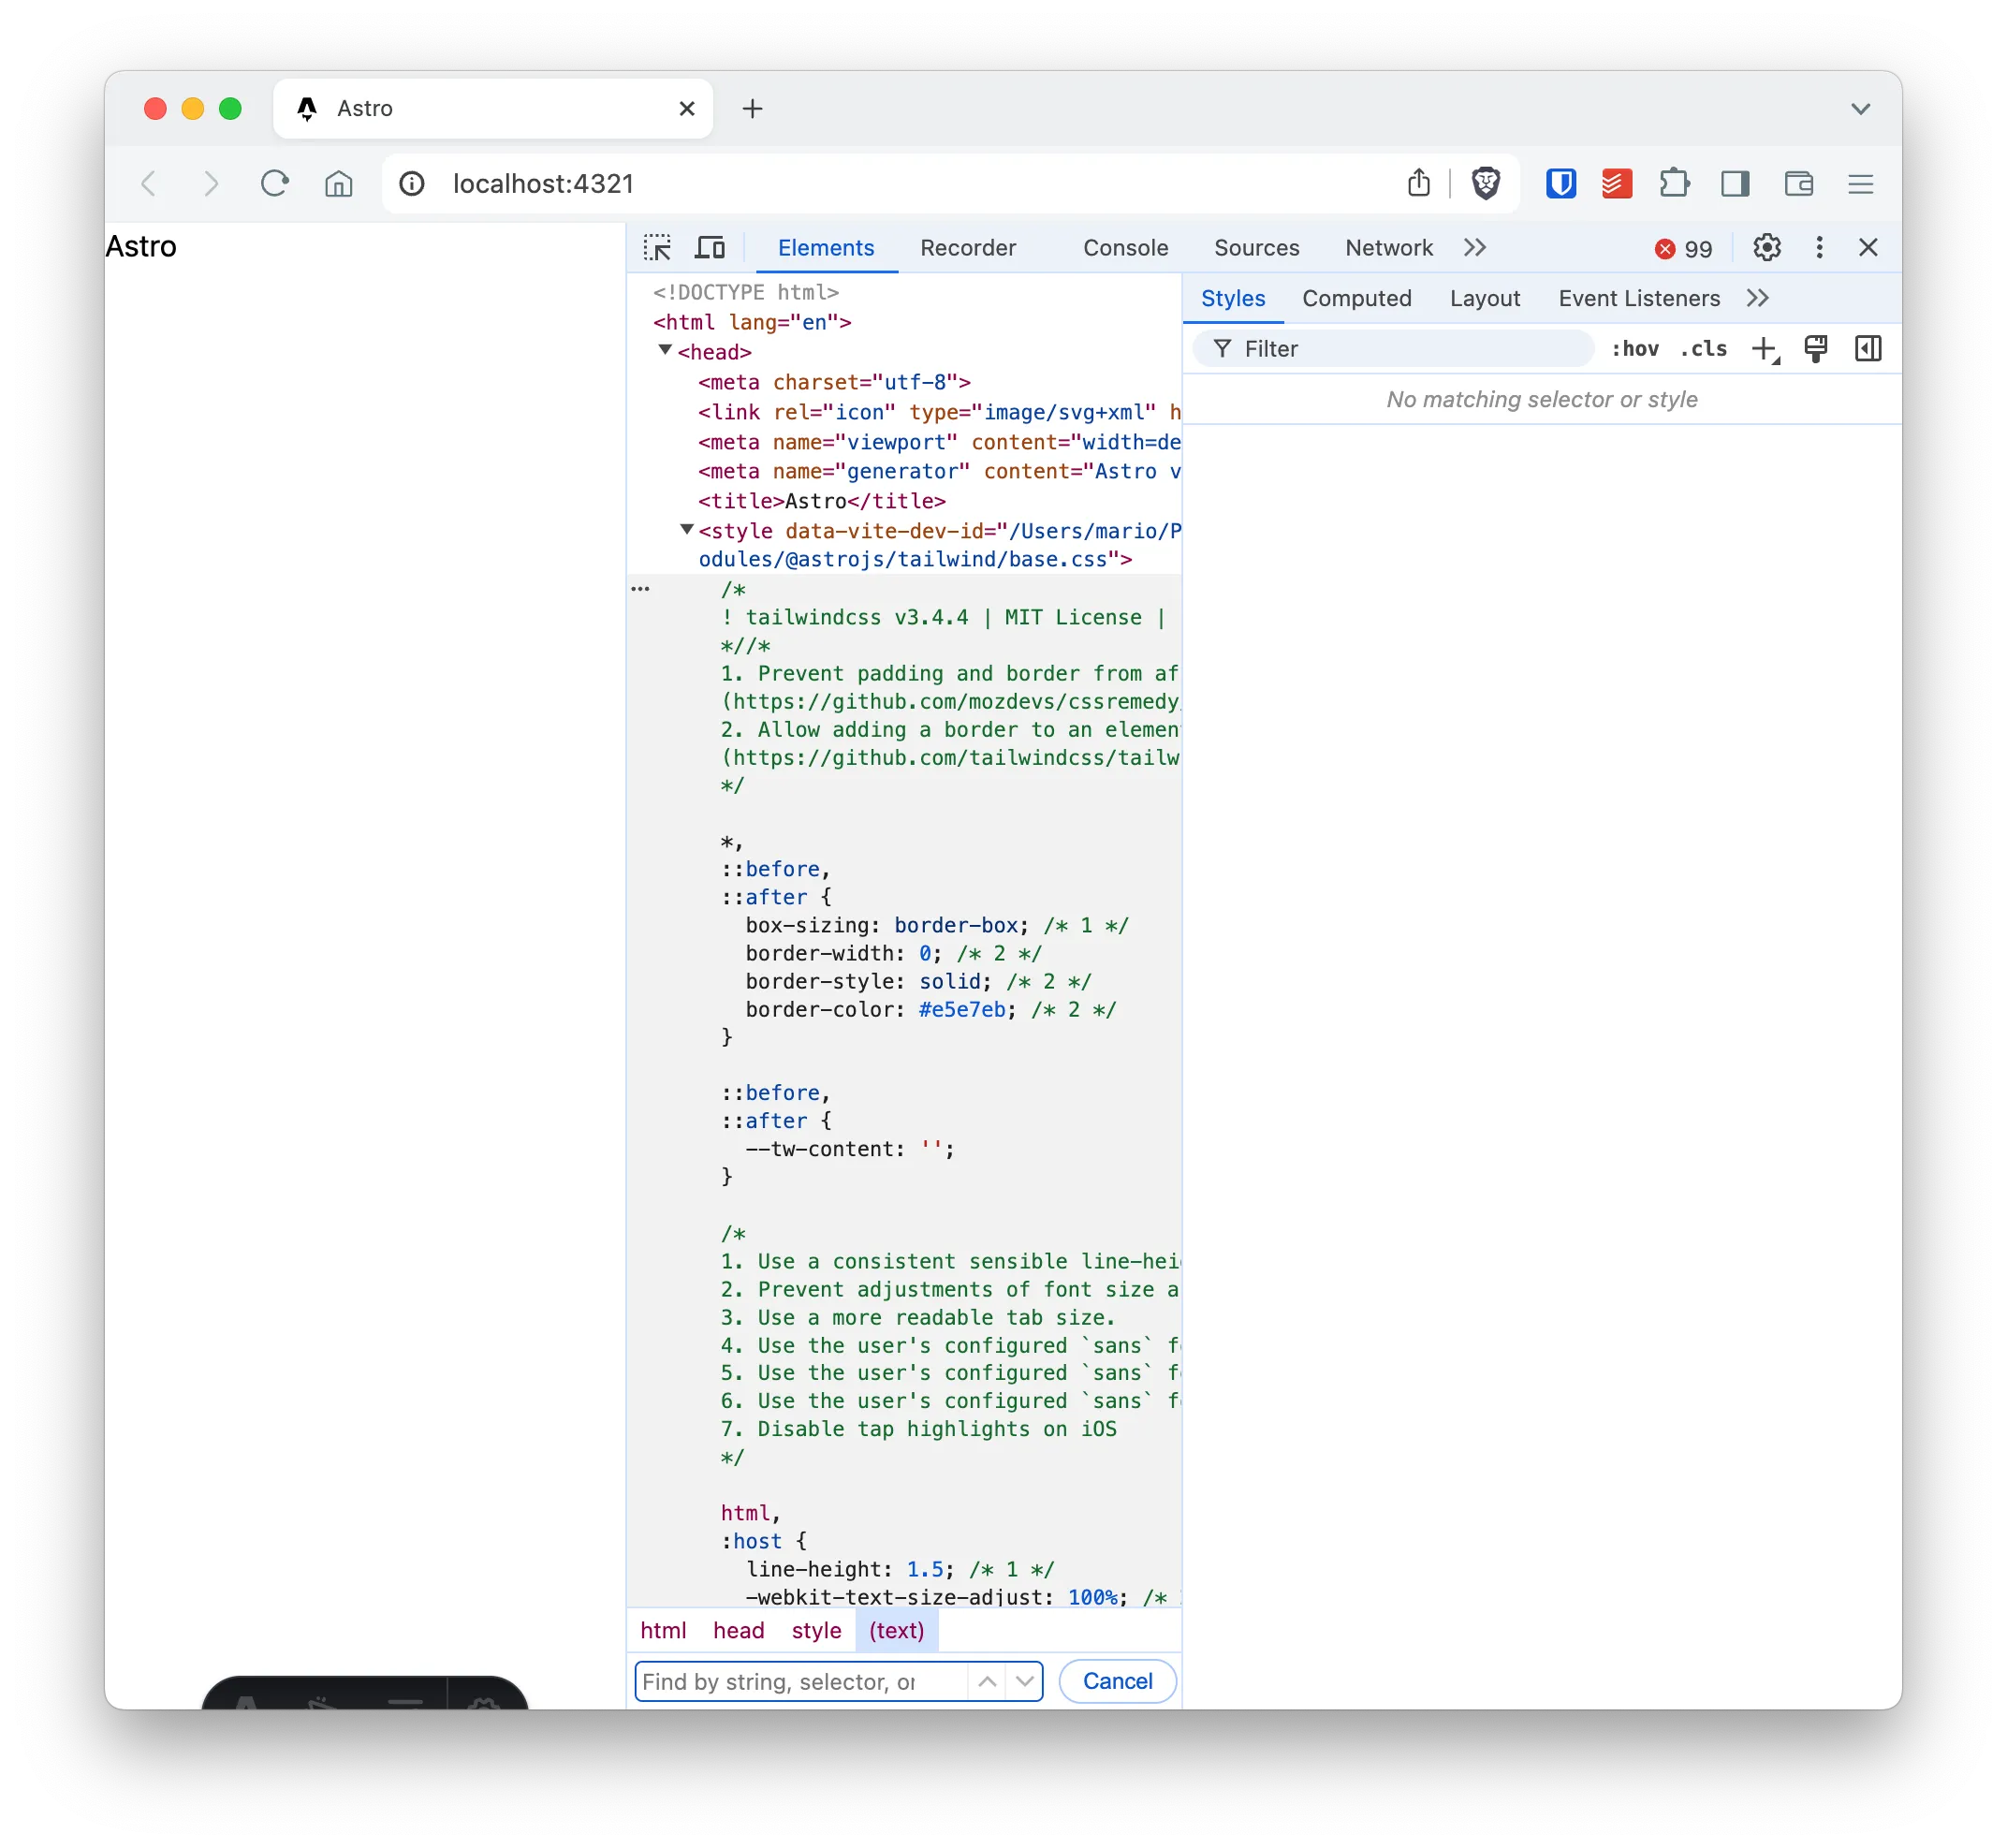This screenshot has width=2007, height=1848.
Task: Select the Layout sidebar tab
Action: tap(1485, 298)
